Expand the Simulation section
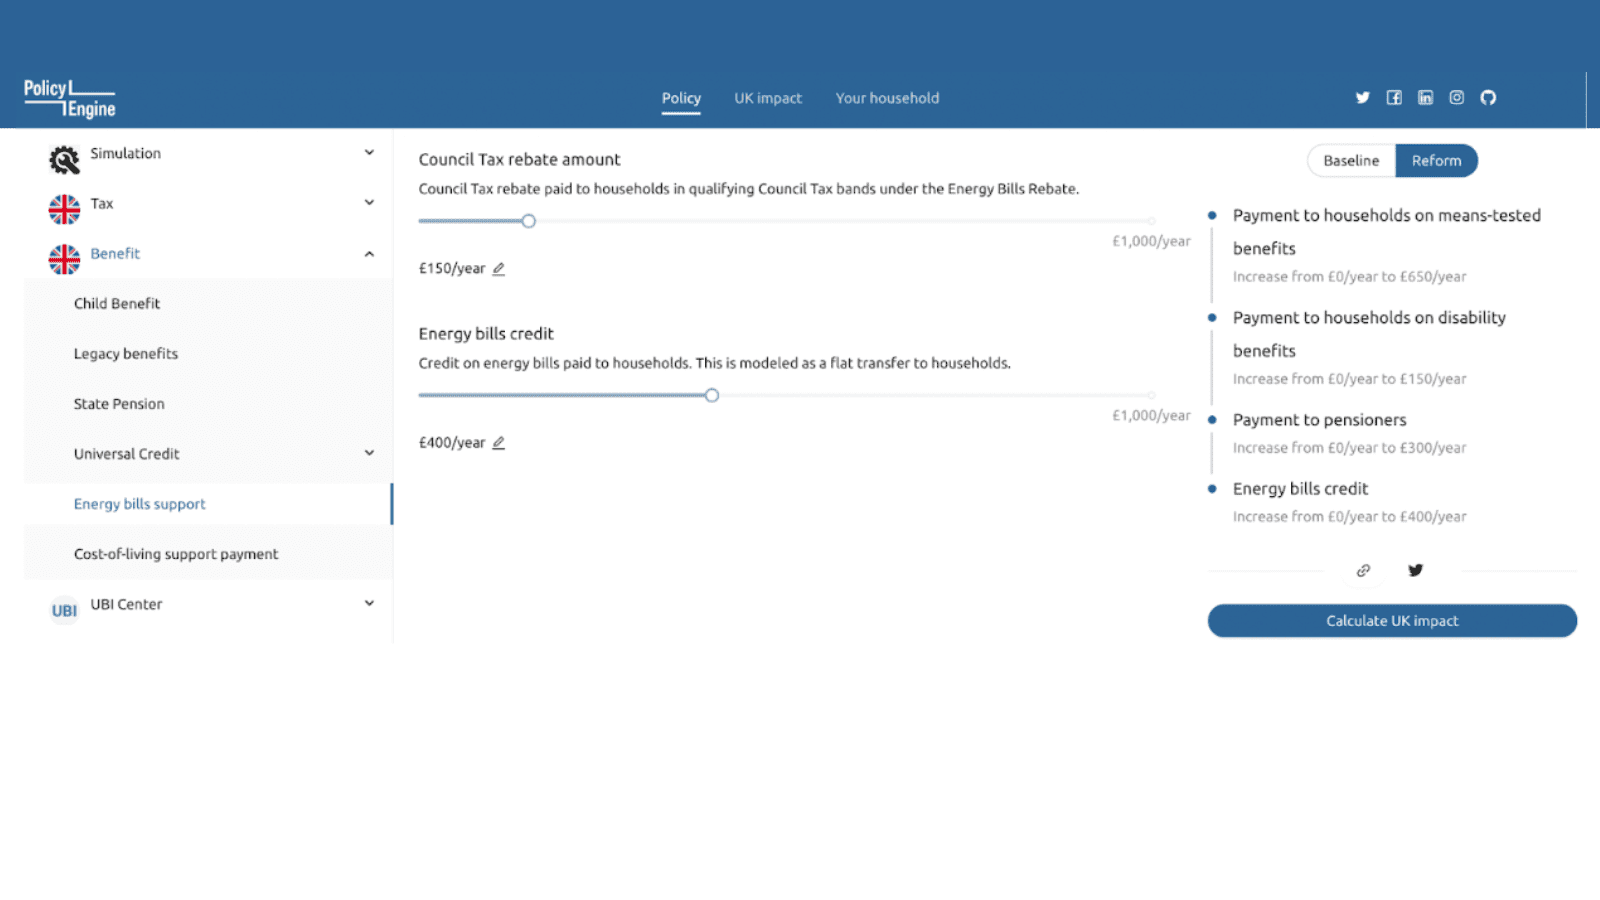The width and height of the screenshot is (1600, 900). click(x=369, y=153)
